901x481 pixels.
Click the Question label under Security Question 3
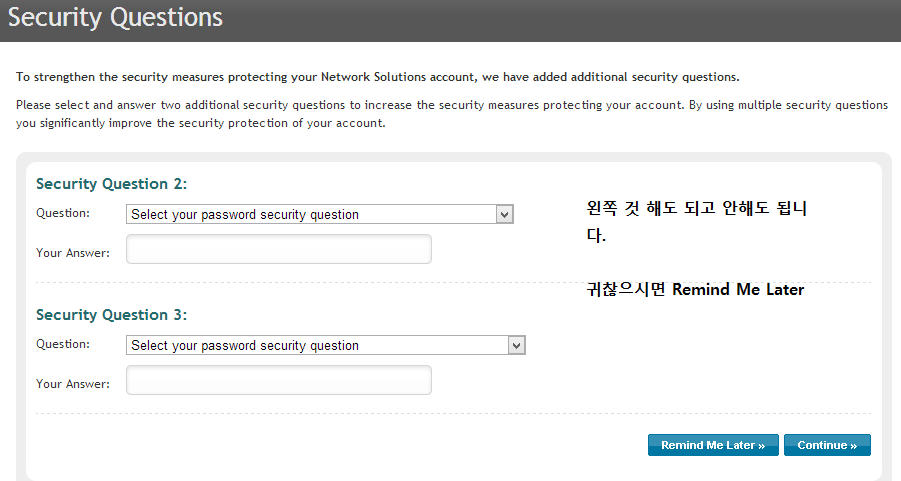coord(63,344)
